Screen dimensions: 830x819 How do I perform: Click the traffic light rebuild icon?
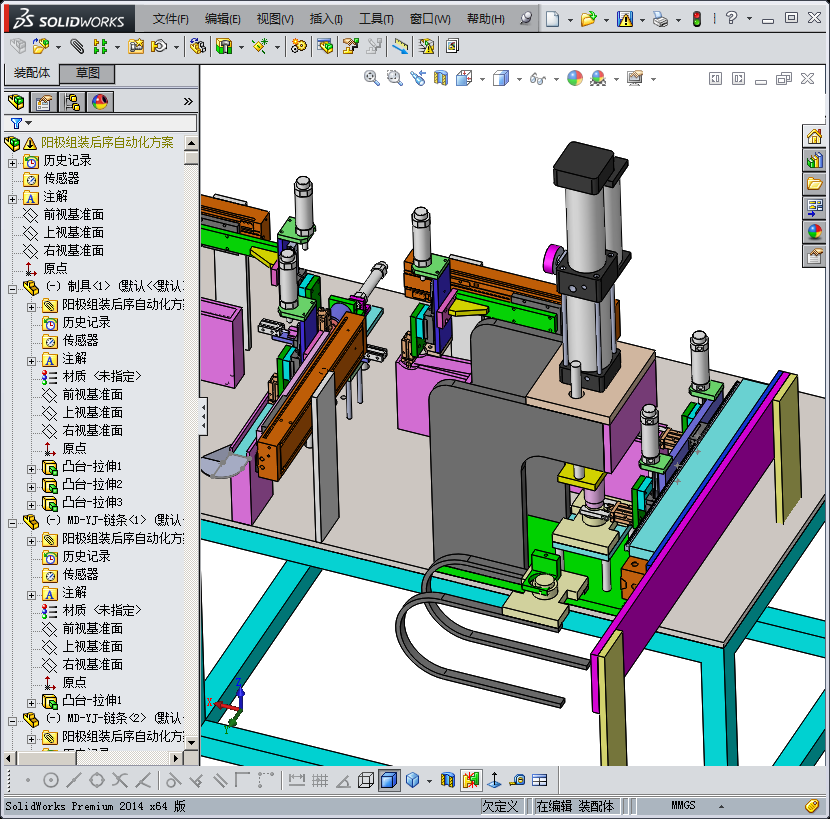(696, 19)
